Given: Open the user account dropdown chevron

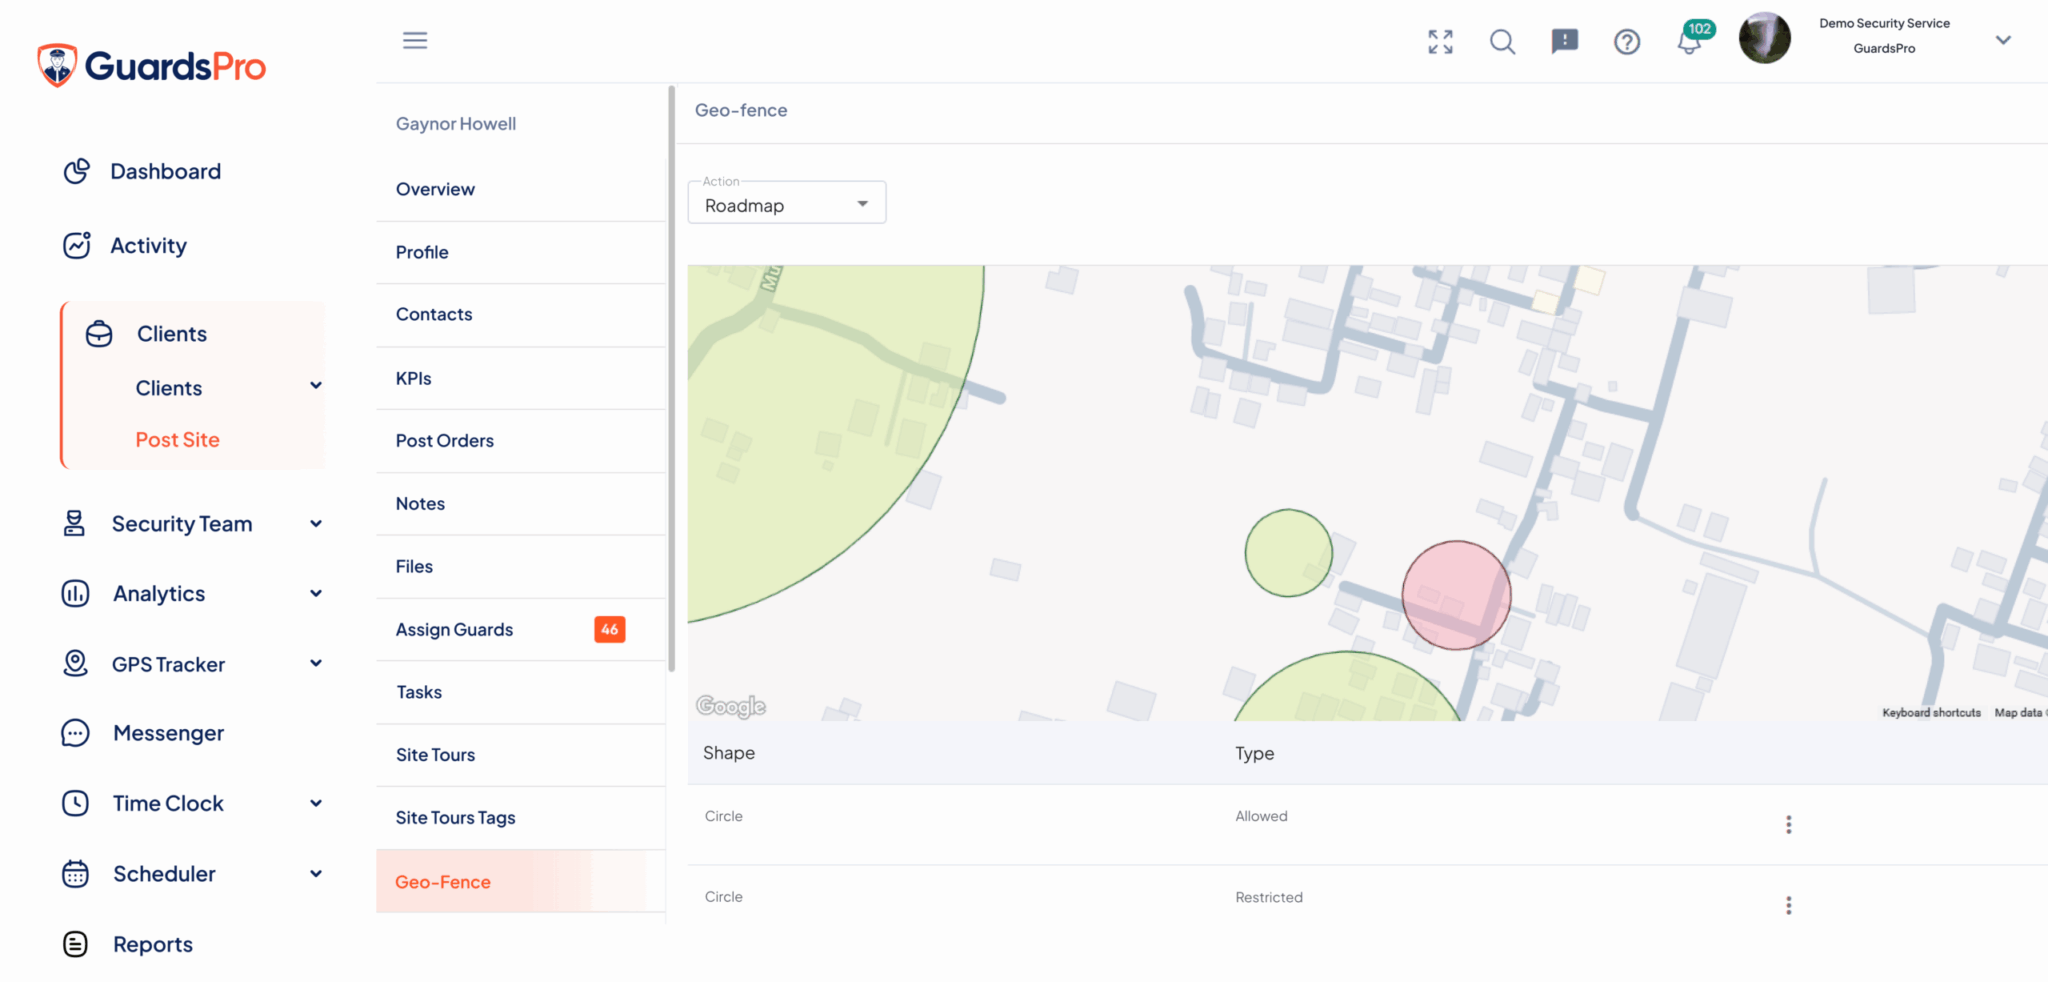Looking at the screenshot, I should tap(2003, 40).
